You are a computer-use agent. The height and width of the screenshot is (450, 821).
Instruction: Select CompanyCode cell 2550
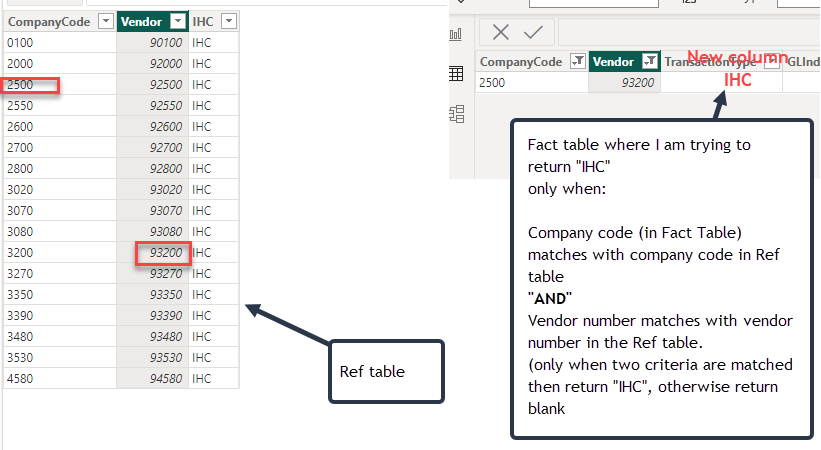60,105
